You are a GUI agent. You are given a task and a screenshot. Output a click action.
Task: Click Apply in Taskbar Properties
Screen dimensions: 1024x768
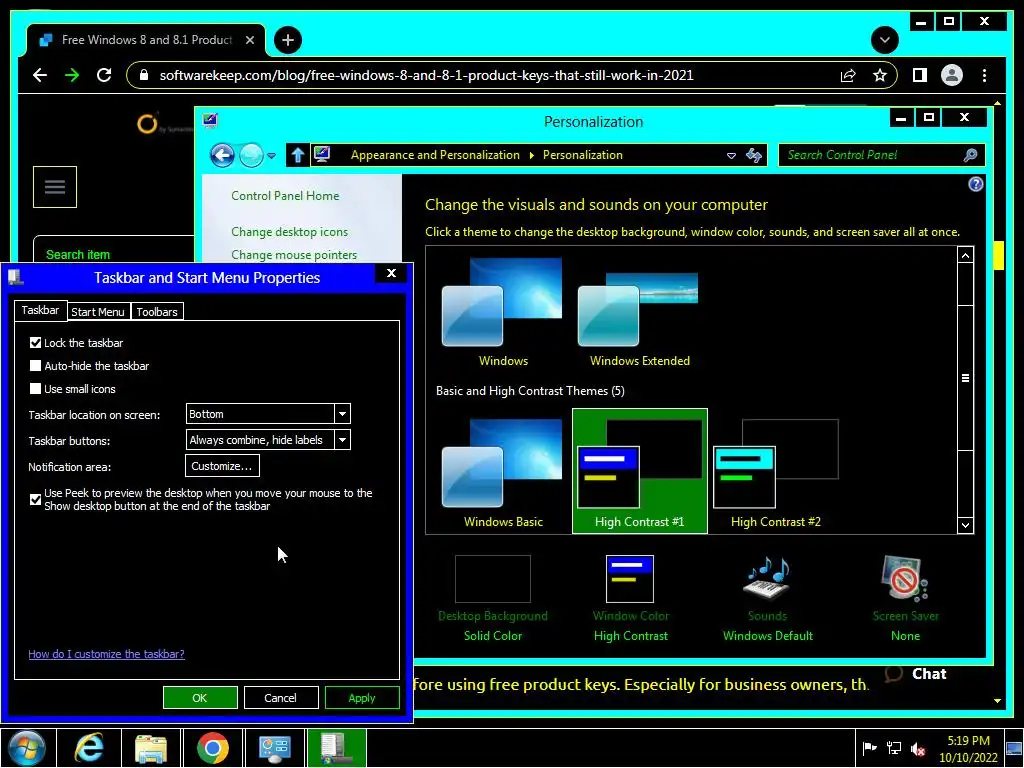362,698
